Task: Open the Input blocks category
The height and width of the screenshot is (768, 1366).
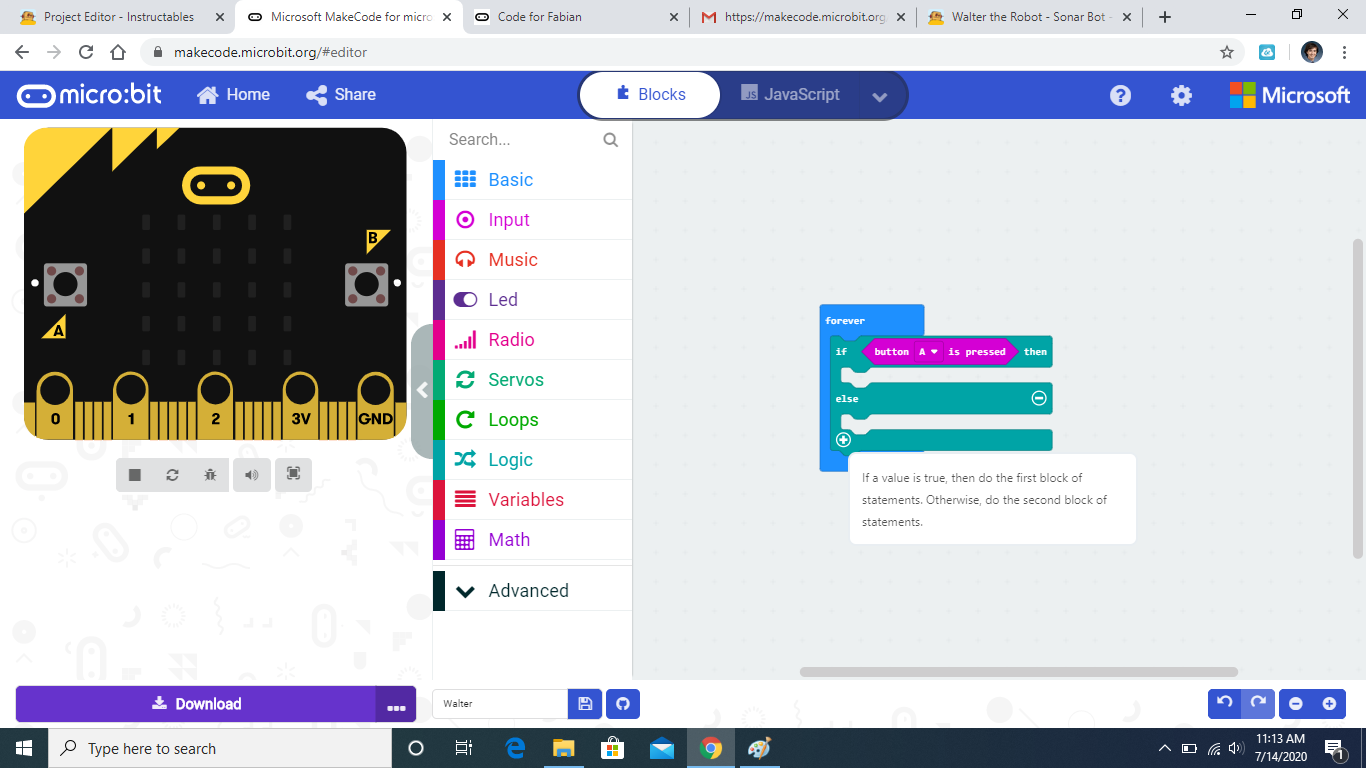Action: [x=532, y=220]
